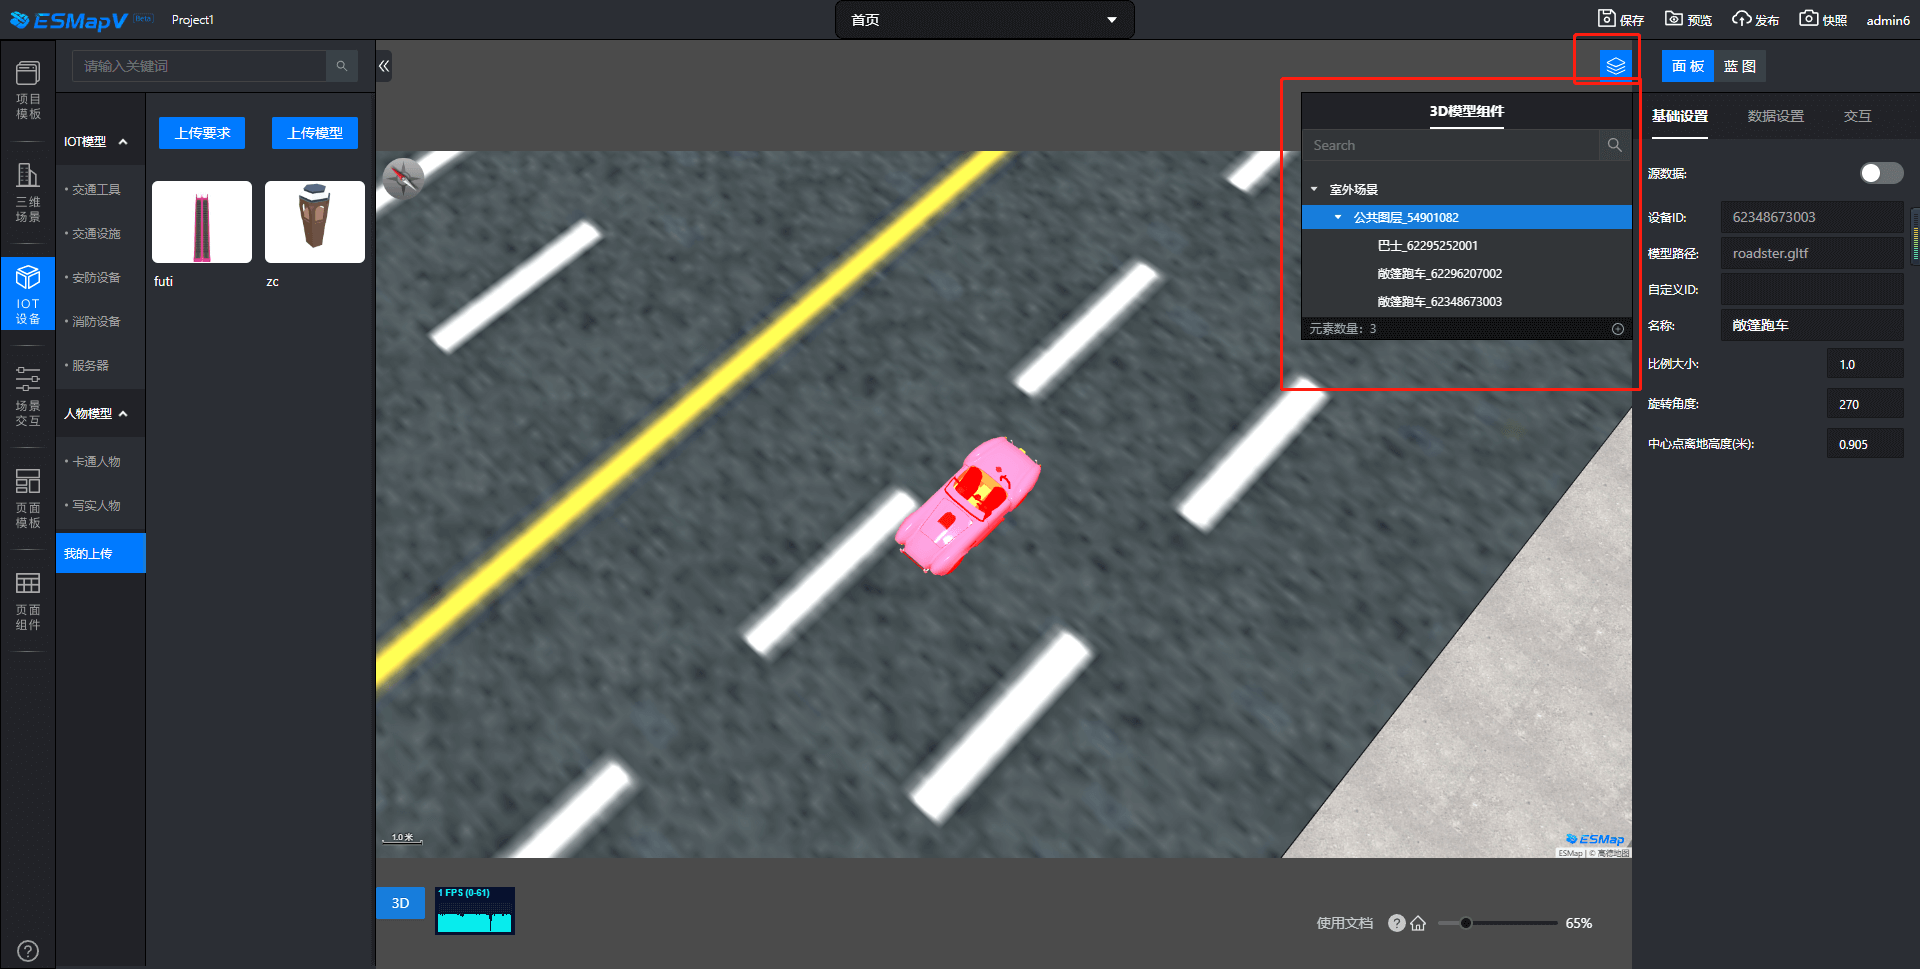Toggle the 3D view mode button

(x=400, y=903)
